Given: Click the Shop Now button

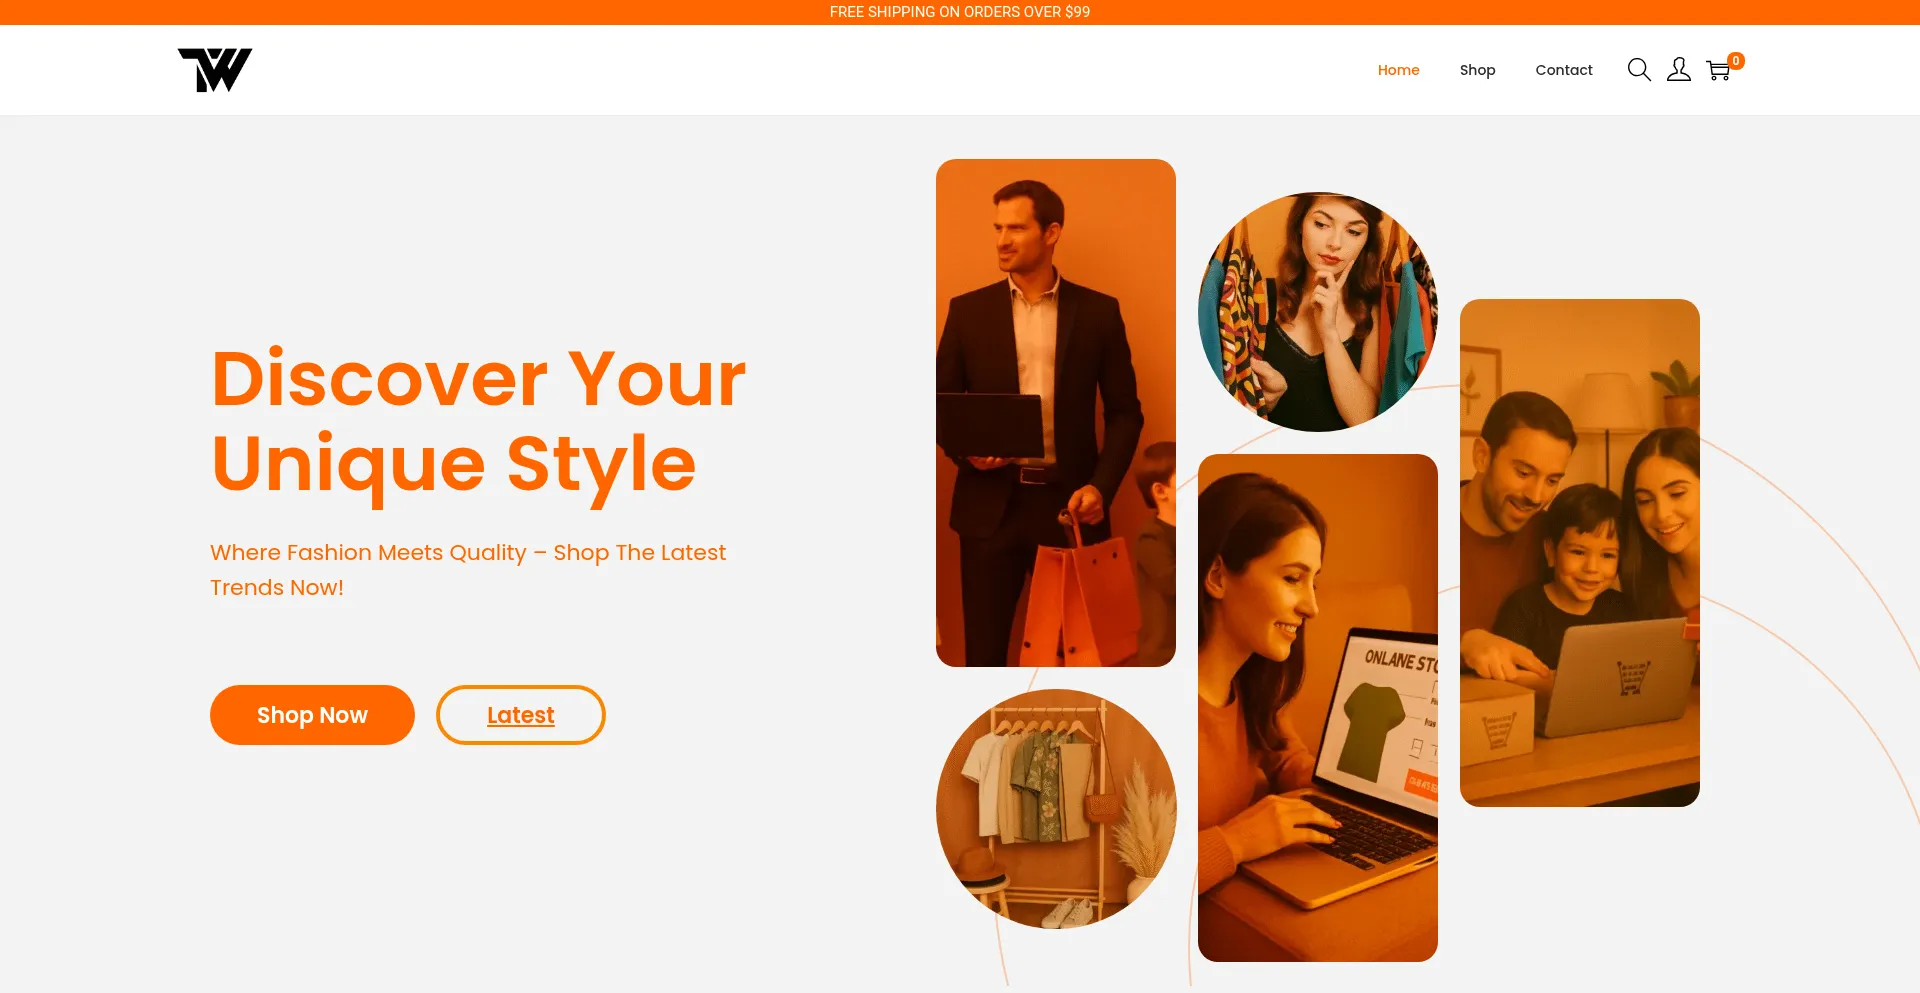Looking at the screenshot, I should pyautogui.click(x=312, y=715).
